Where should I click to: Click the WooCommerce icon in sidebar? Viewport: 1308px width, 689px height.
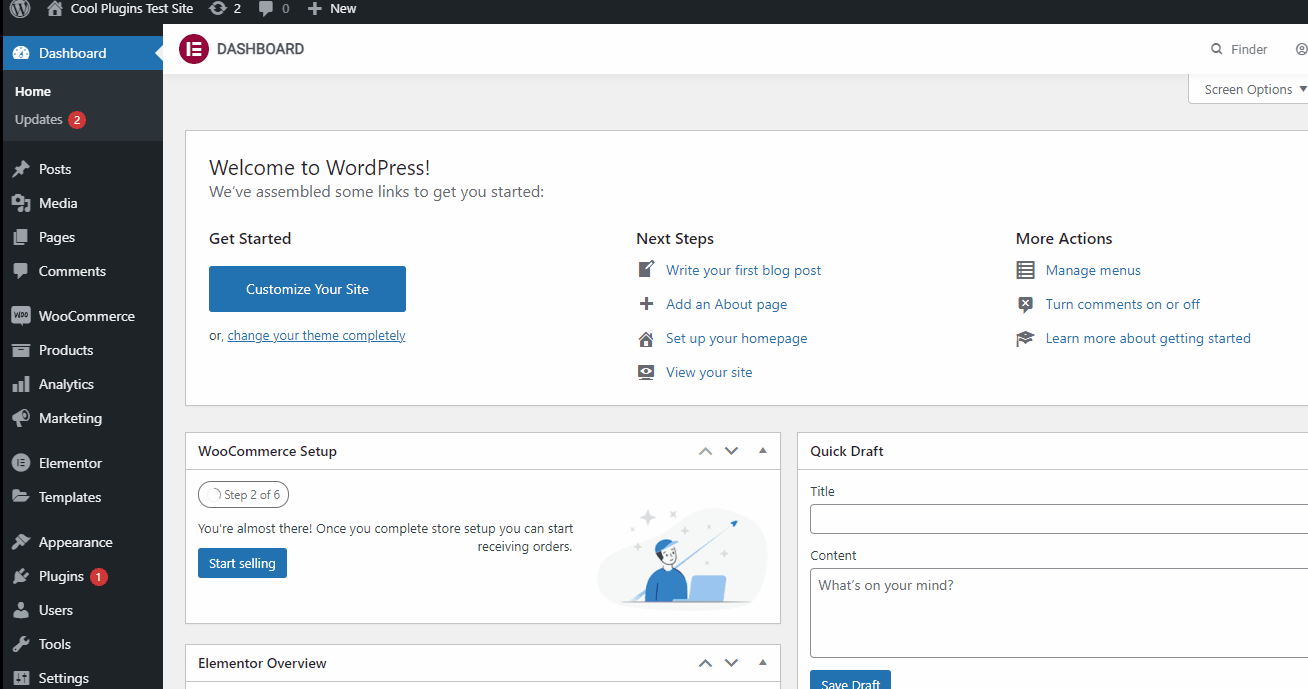point(21,316)
